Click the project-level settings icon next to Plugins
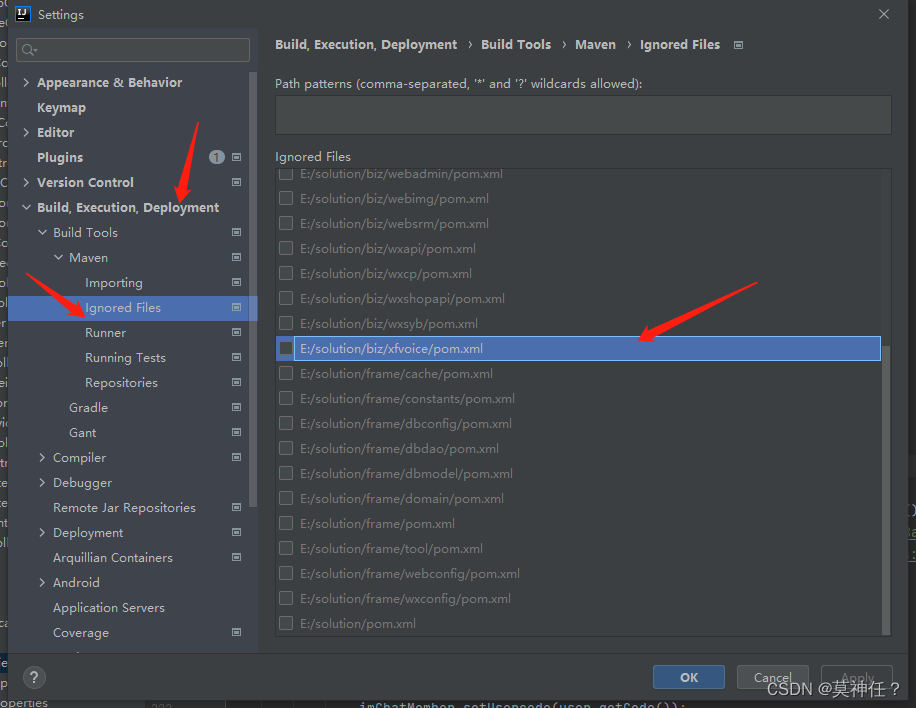916x708 pixels. [237, 157]
